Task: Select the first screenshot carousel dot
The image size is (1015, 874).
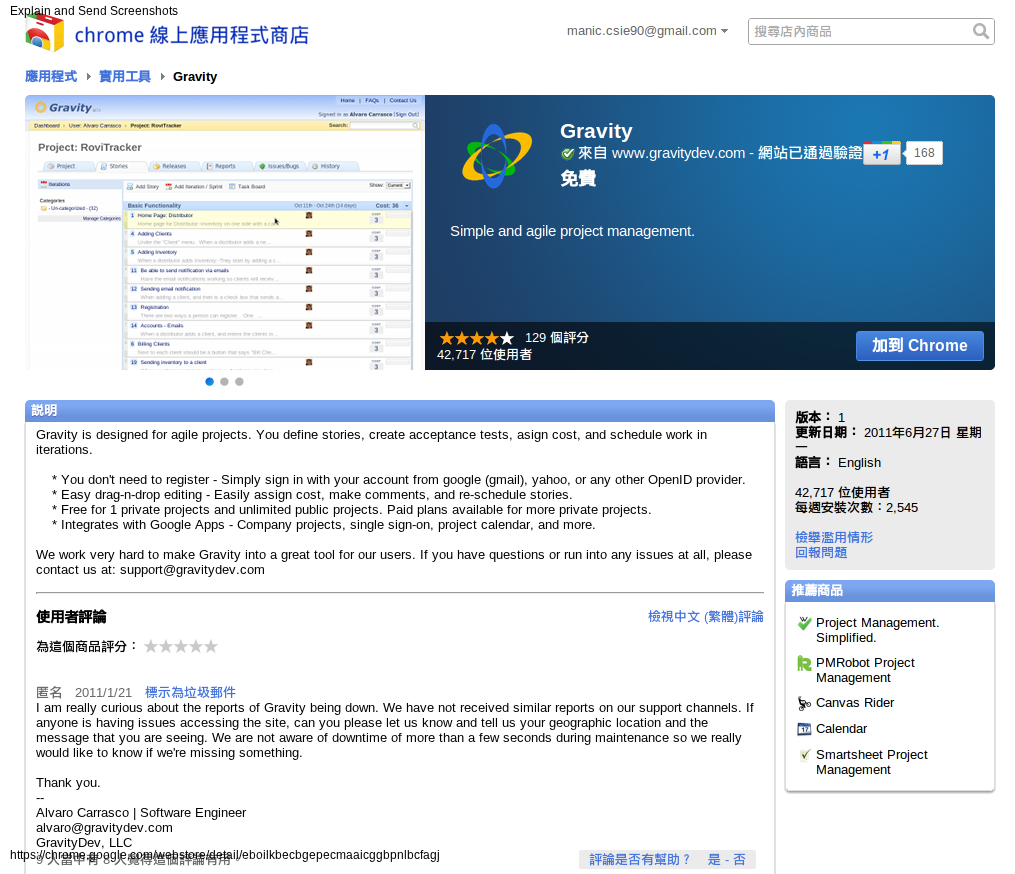Action: click(x=209, y=382)
